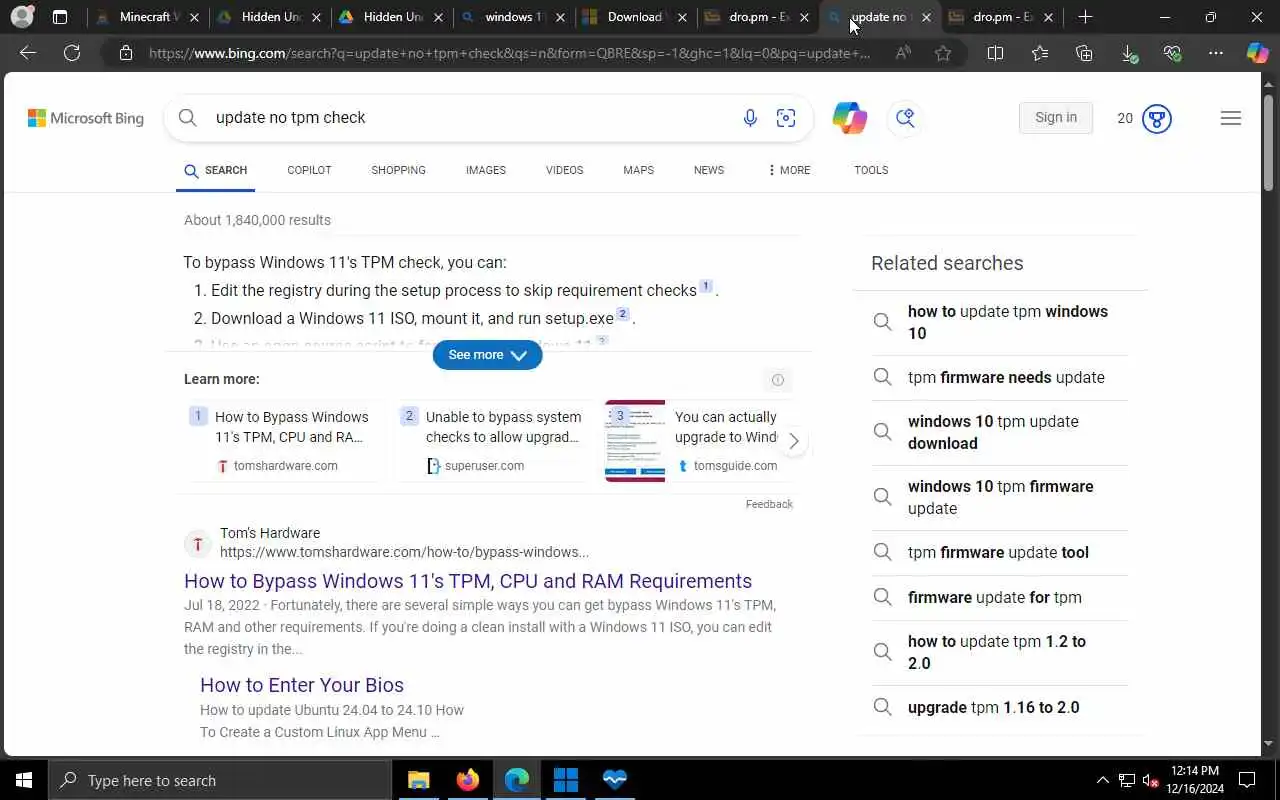
Task: Open the Learn more info icon
Action: pyautogui.click(x=778, y=379)
